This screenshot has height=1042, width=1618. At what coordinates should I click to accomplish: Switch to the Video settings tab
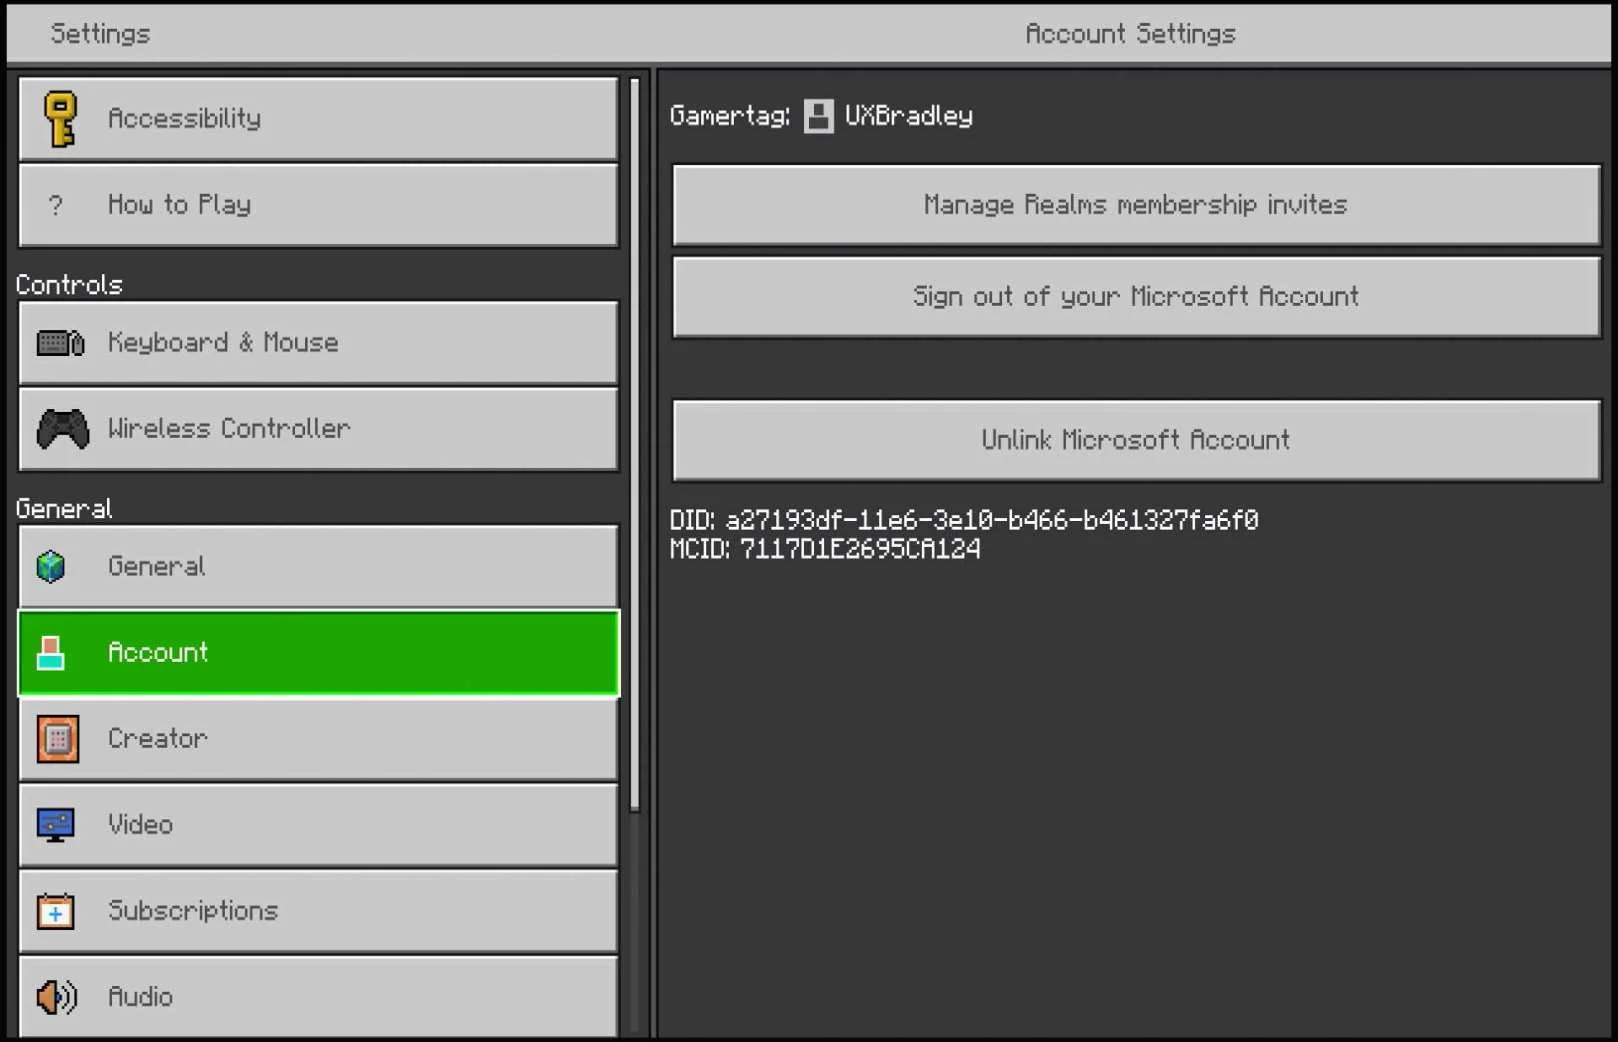[x=318, y=825]
